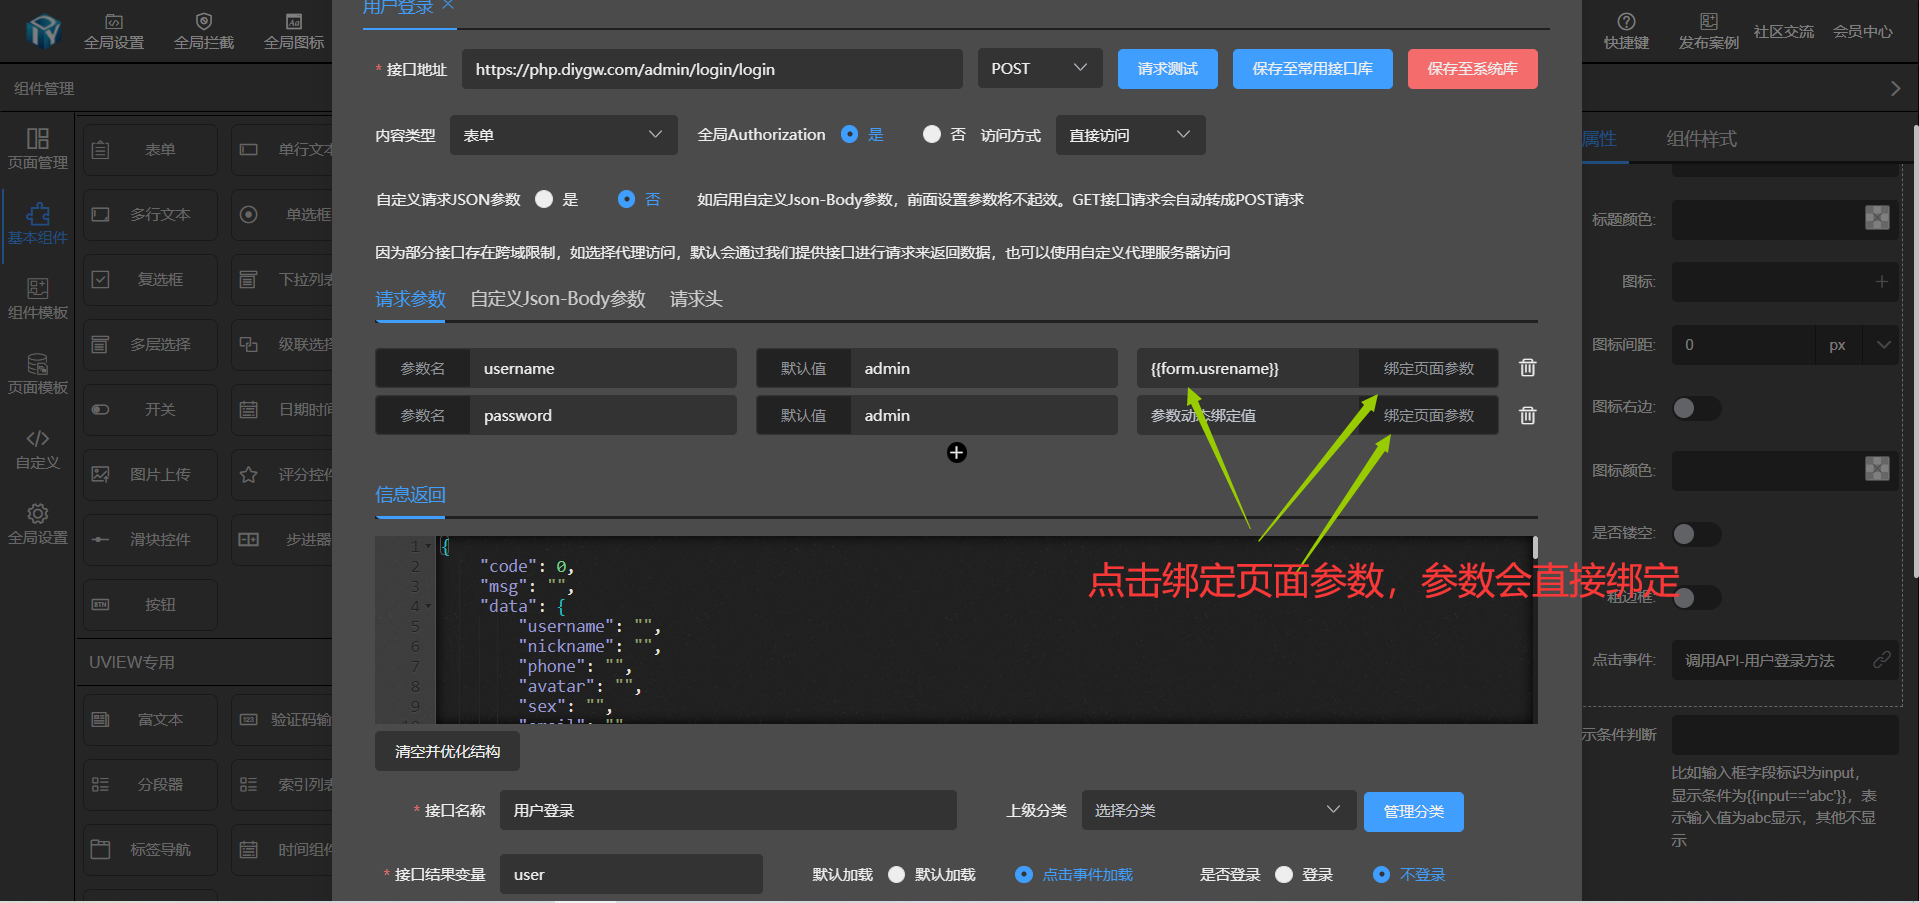The image size is (1919, 903).
Task: Open the 组件样式 tab
Action: coord(1701,139)
